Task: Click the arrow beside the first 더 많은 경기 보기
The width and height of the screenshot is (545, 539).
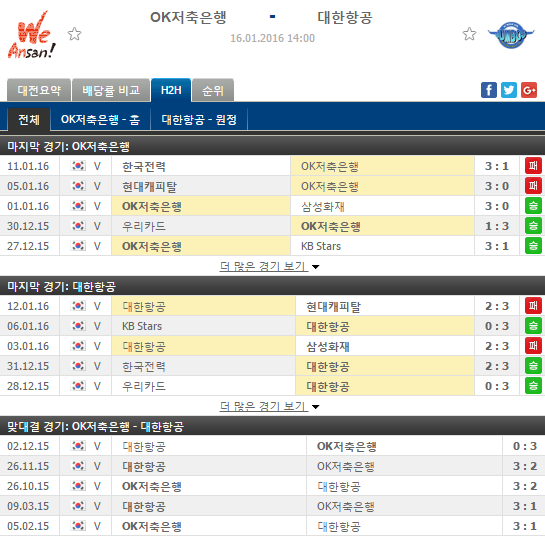Action: pos(316,267)
